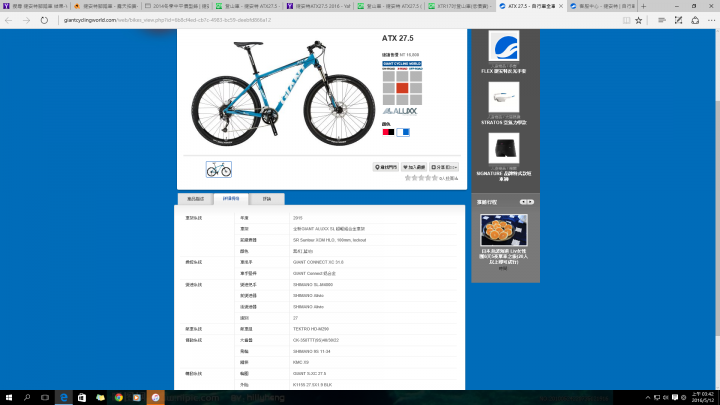Show hidden system tray icons chevron
This screenshot has width=720, height=405.
647,398
